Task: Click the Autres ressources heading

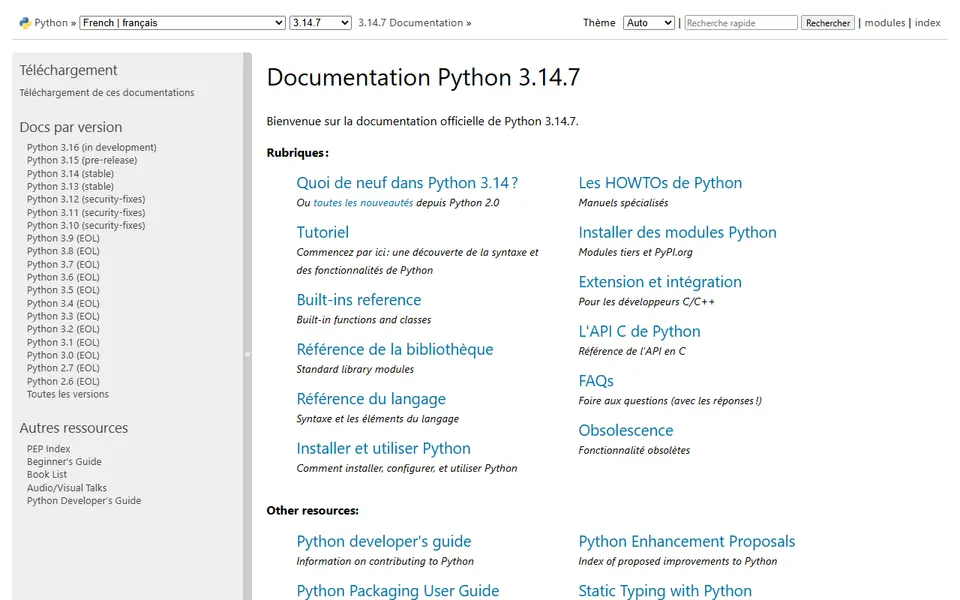Action: point(73,428)
